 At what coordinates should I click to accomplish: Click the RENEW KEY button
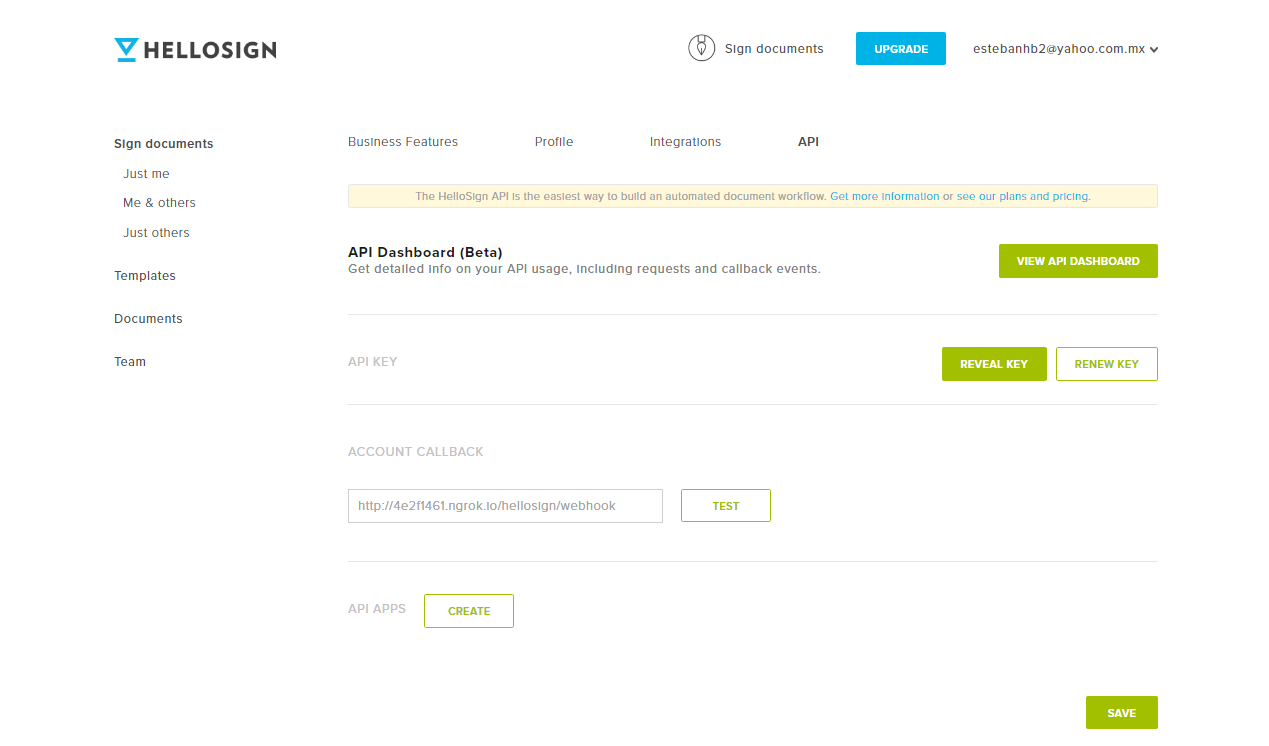pos(1107,364)
